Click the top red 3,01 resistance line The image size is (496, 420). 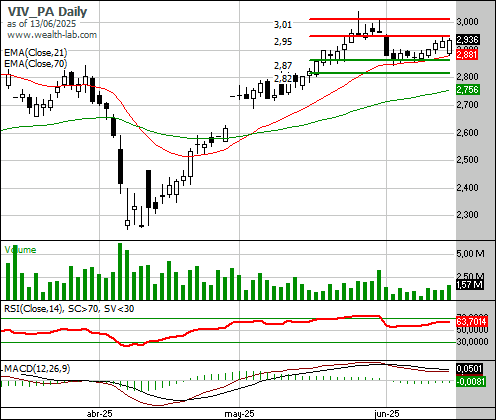tap(379, 19)
